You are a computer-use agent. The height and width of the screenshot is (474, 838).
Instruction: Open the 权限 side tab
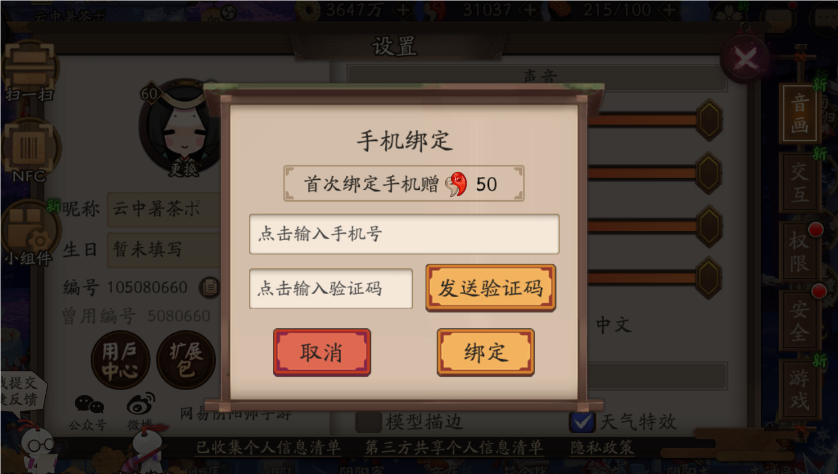point(800,251)
